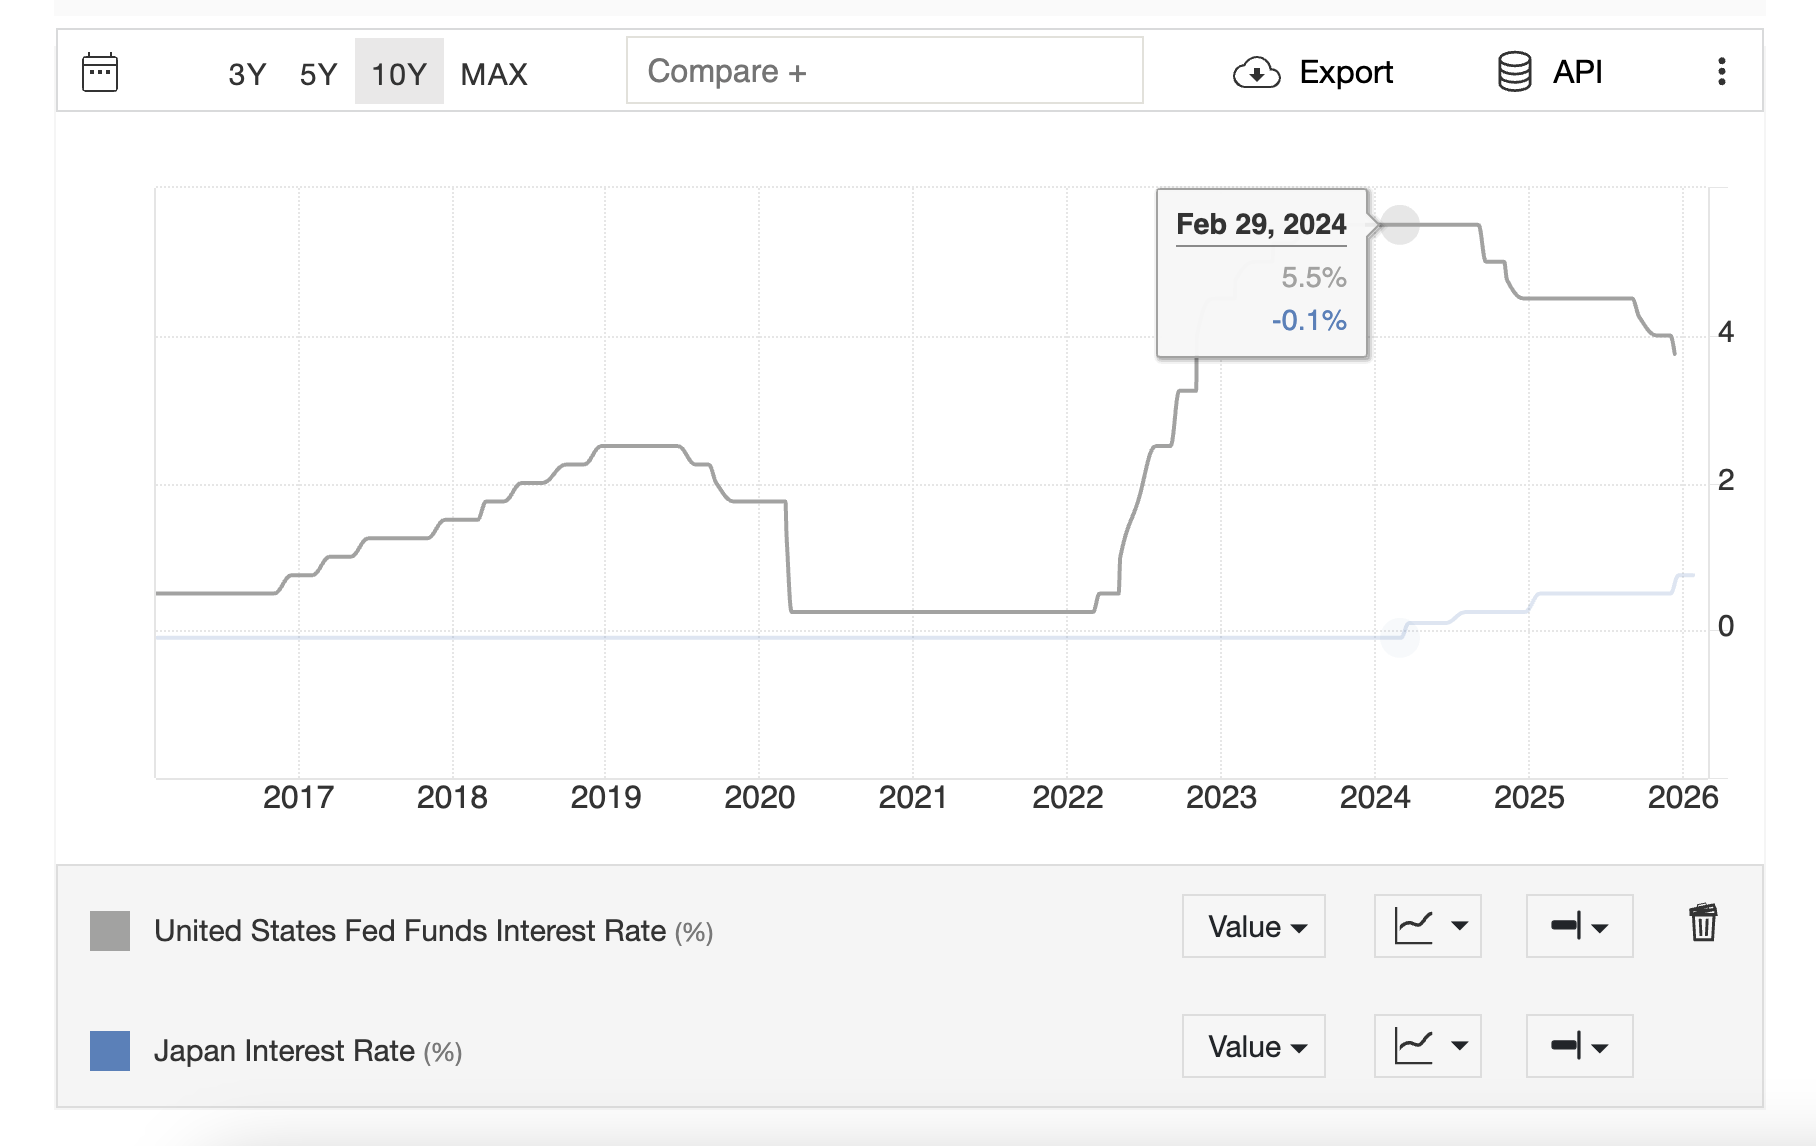This screenshot has width=1816, height=1146.
Task: Click the Export button
Action: [x=1313, y=72]
